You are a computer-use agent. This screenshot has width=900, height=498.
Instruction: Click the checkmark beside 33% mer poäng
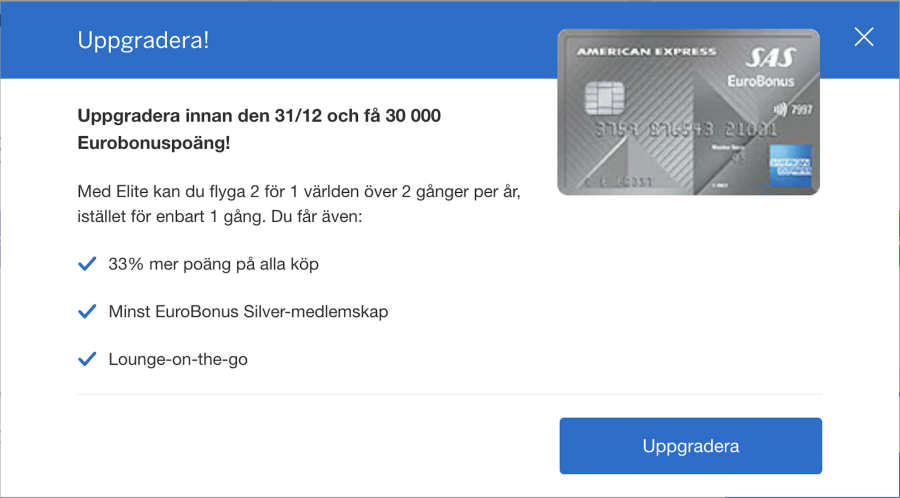[x=87, y=264]
